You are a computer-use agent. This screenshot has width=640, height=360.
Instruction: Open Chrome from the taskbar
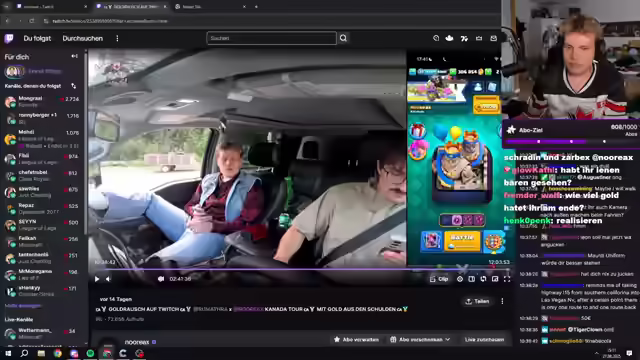tap(58, 353)
